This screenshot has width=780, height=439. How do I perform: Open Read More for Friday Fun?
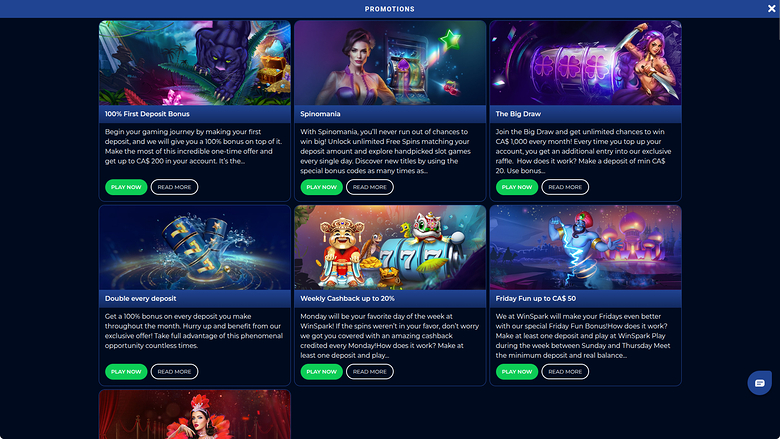coord(565,371)
